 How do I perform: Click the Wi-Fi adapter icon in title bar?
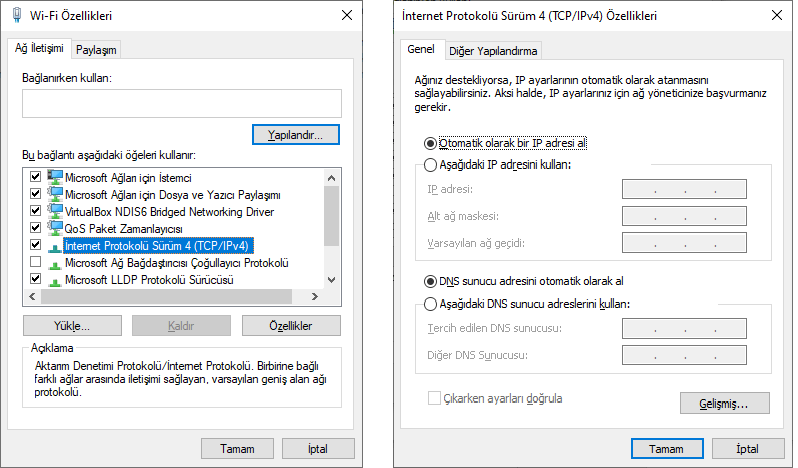pyautogui.click(x=17, y=16)
